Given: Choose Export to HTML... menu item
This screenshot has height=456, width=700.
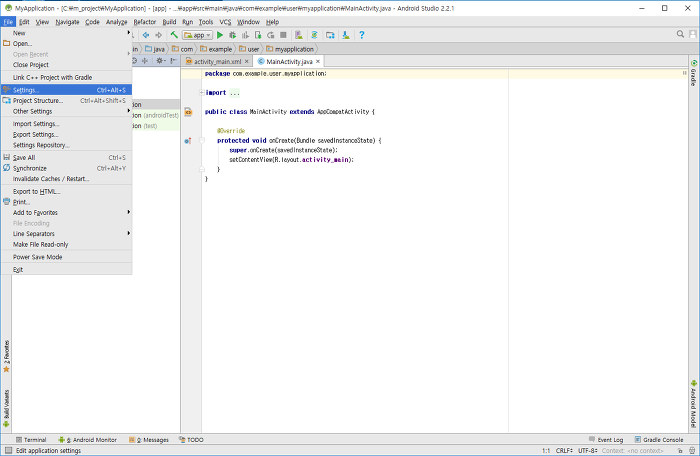Looking at the screenshot, I should (66, 191).
